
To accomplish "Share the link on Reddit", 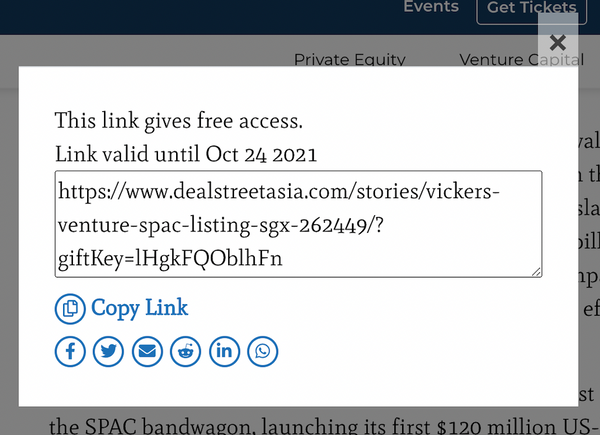I will click(x=185, y=351).
